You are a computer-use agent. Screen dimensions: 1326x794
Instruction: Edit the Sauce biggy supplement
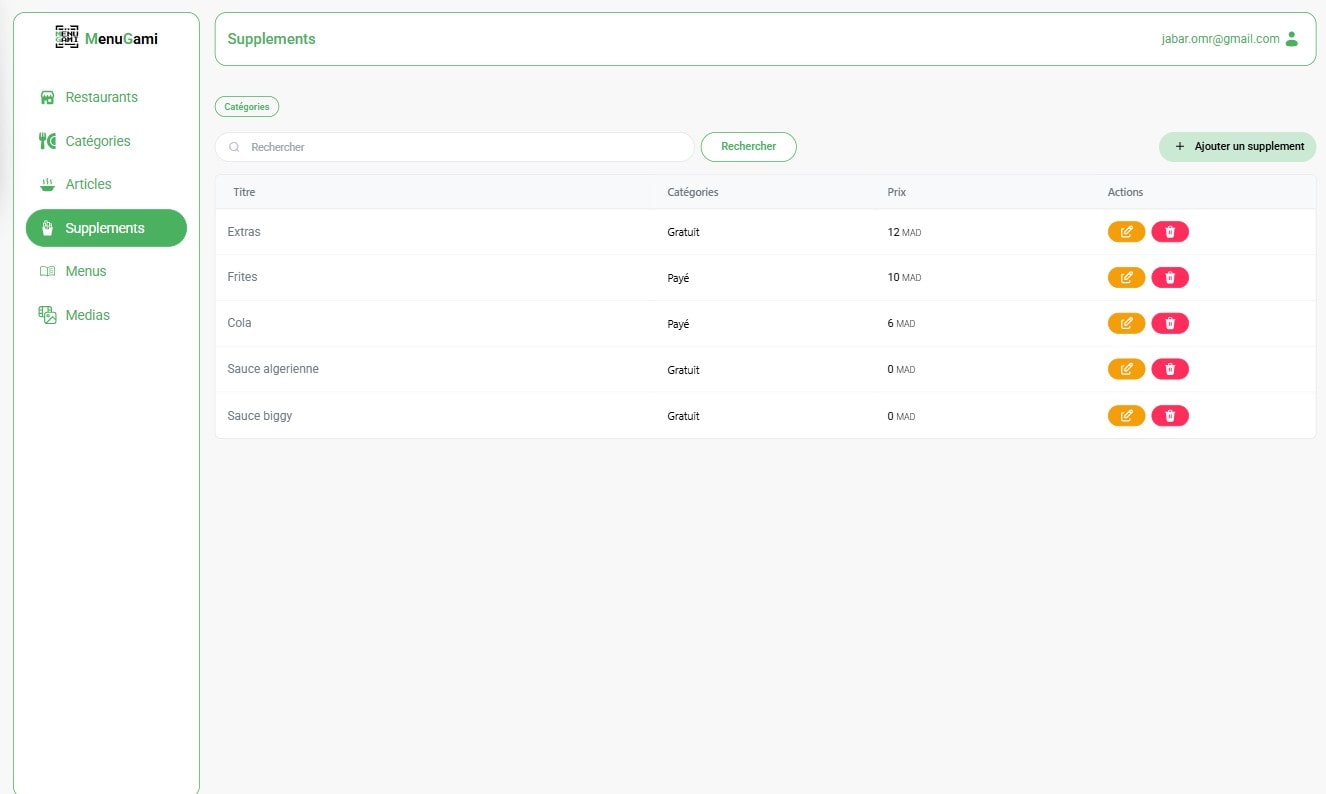1126,416
